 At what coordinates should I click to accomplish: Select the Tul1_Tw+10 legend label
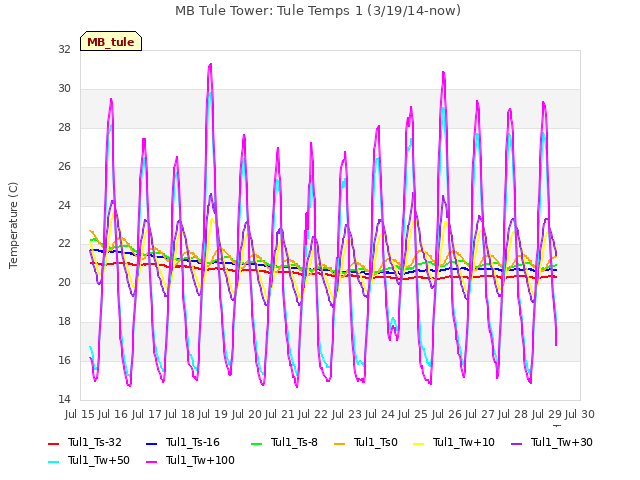click(x=464, y=442)
